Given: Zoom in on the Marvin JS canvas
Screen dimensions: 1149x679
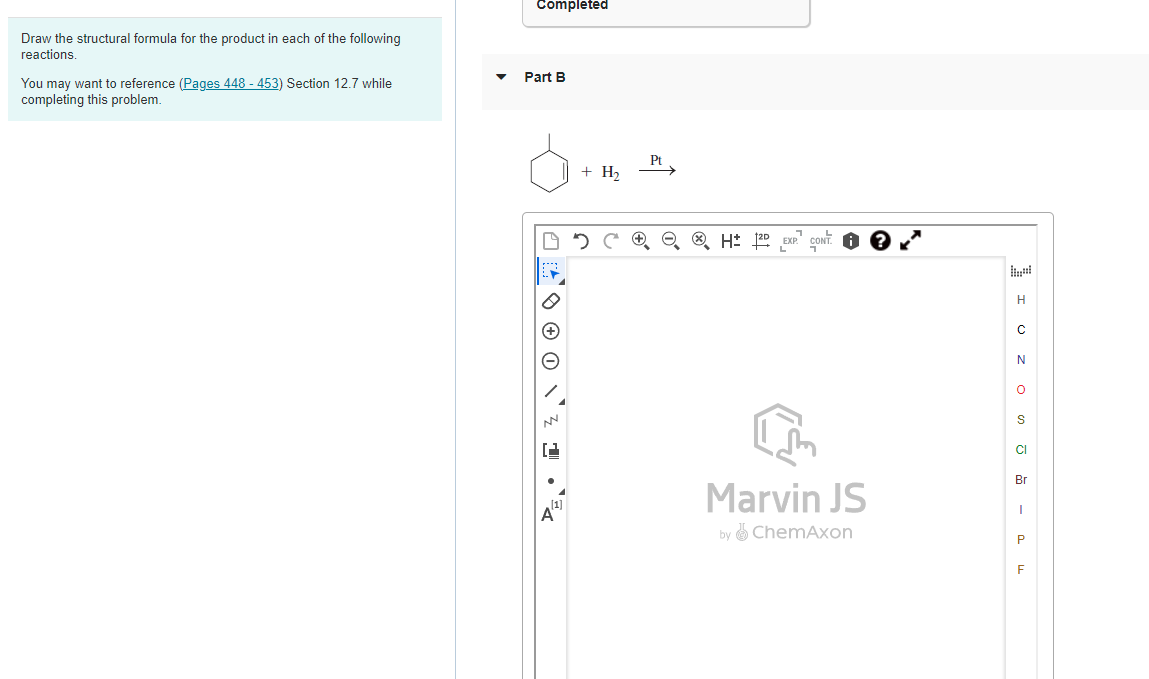Looking at the screenshot, I should coord(640,241).
